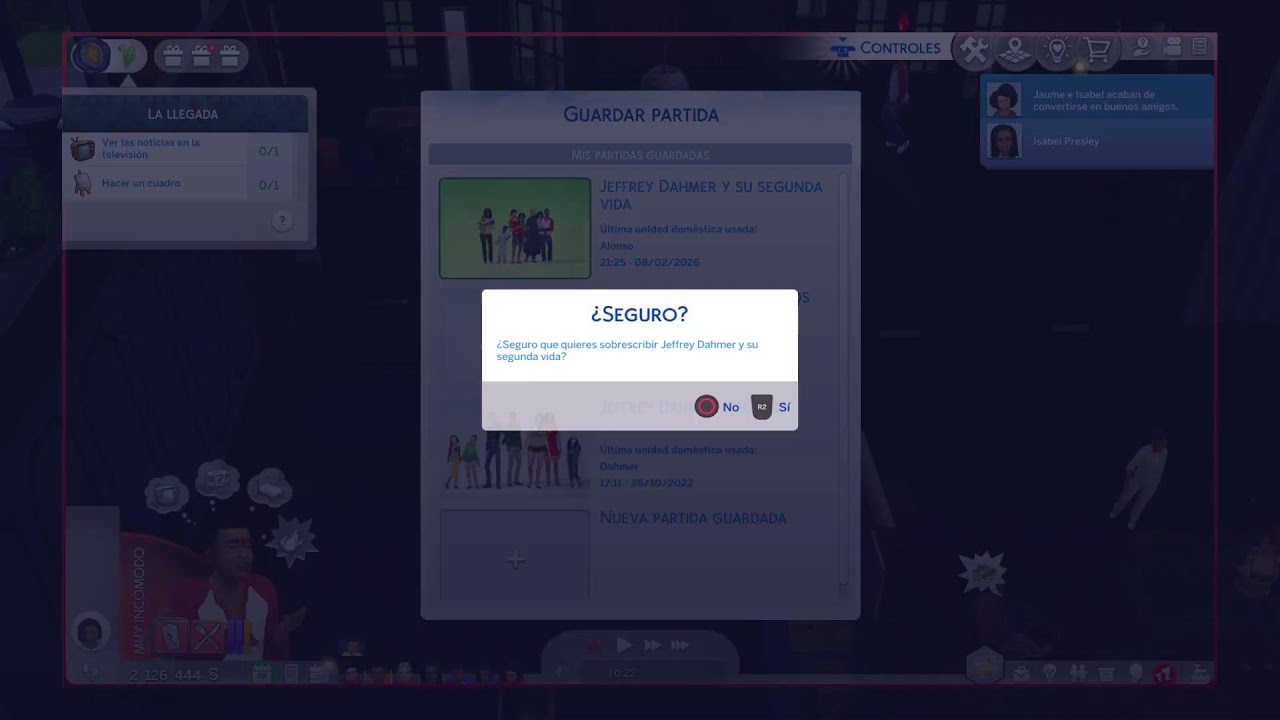
Task: Open the relationships two-people icon
Action: (1078, 674)
